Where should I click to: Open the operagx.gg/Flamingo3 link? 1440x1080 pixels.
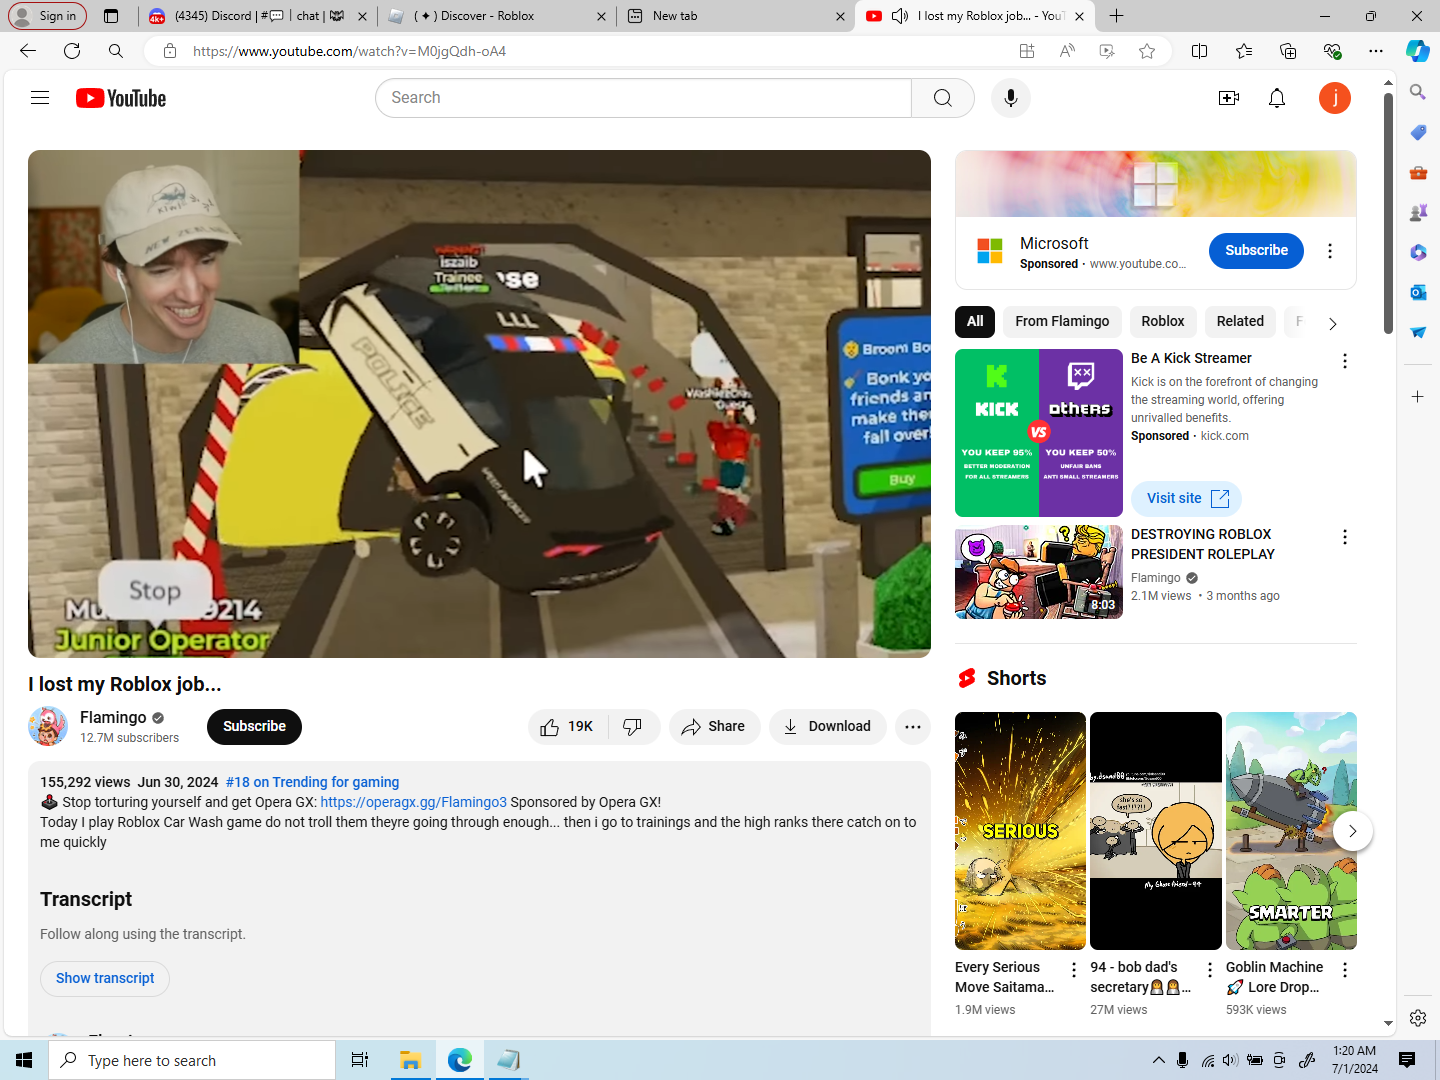tap(413, 802)
